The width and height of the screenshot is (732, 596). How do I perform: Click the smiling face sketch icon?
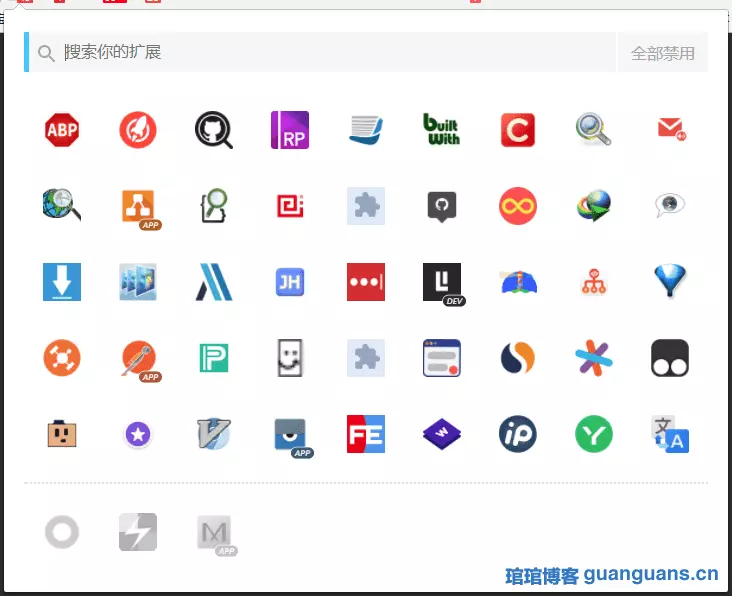pyautogui.click(x=290, y=358)
